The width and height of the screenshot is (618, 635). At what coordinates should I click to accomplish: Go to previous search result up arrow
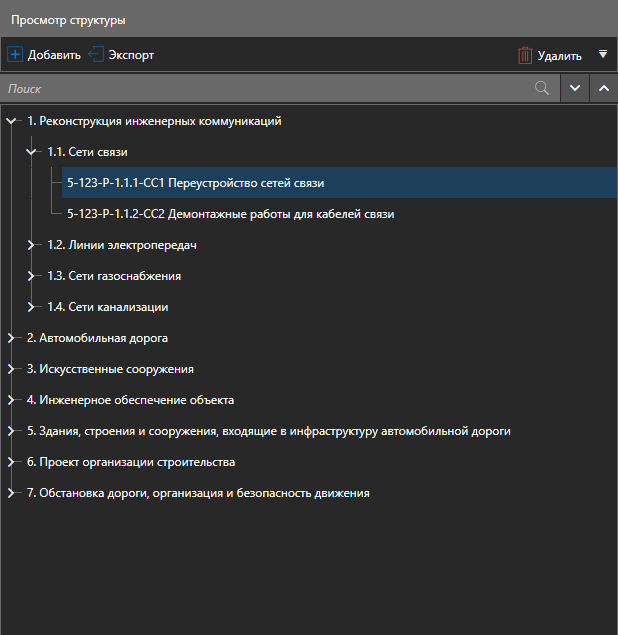603,88
